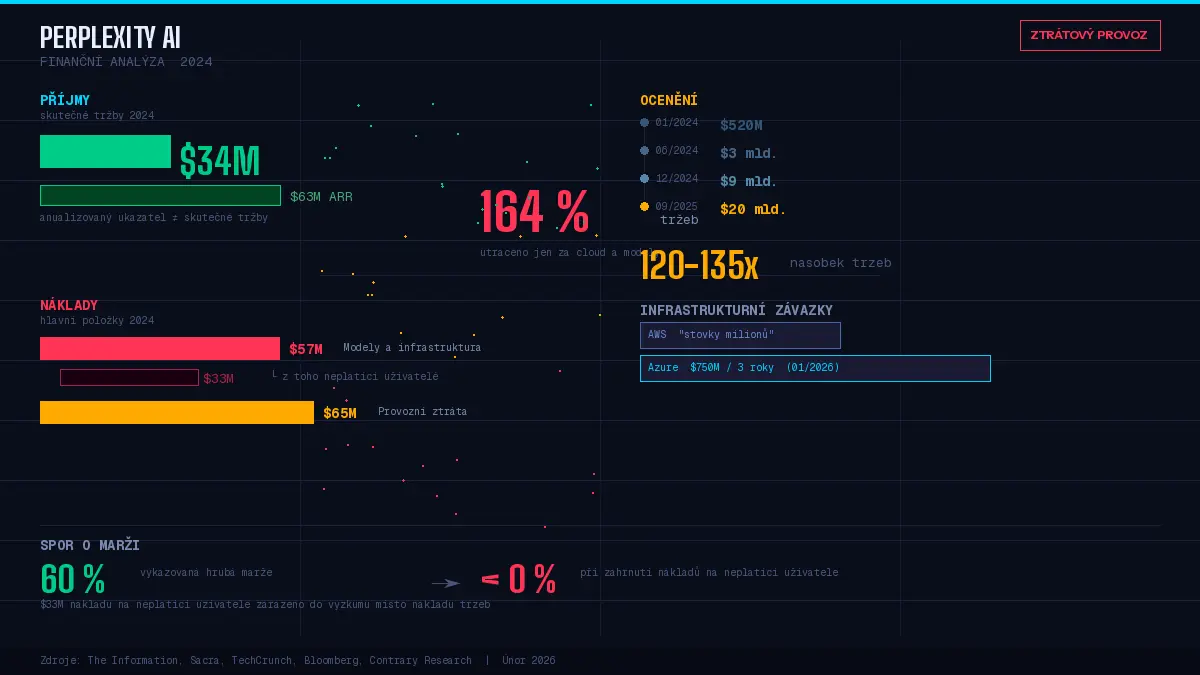Click the red $57M cost bar
The width and height of the screenshot is (1200, 675).
(160, 348)
